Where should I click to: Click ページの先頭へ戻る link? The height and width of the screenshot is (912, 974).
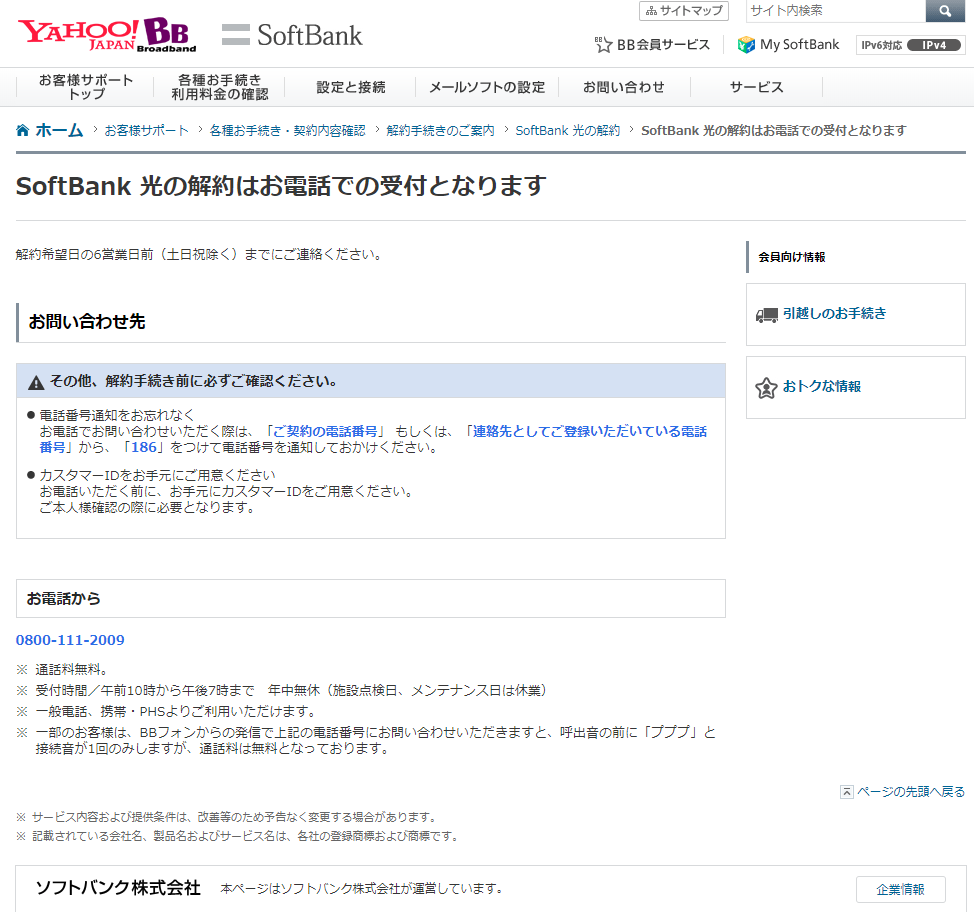pos(911,791)
